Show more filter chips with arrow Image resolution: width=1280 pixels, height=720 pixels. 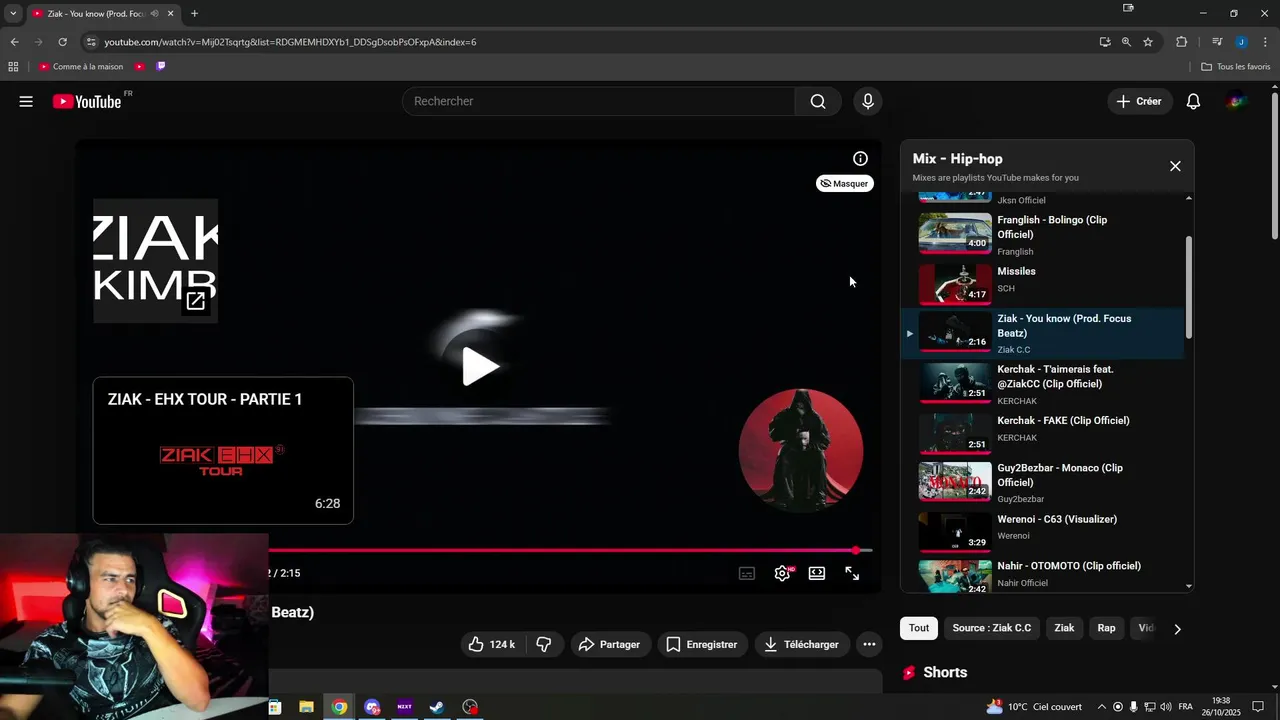coord(1177,629)
